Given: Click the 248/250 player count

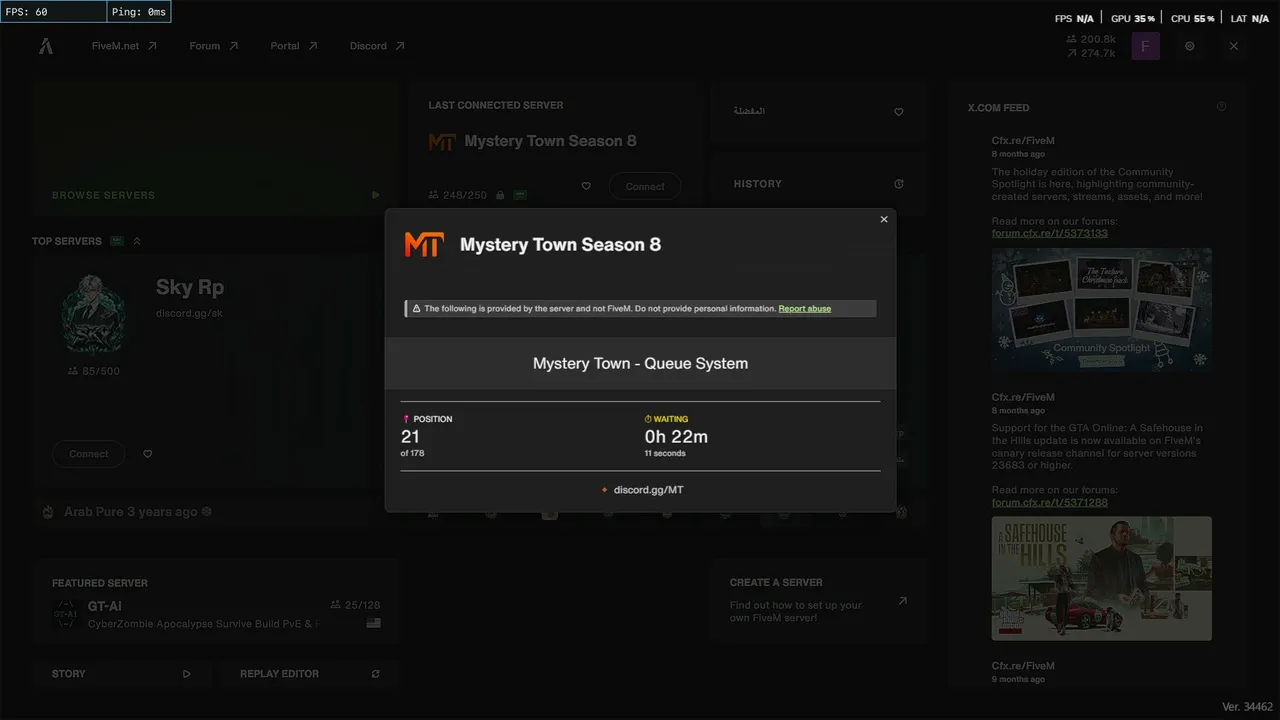Looking at the screenshot, I should click(457, 195).
